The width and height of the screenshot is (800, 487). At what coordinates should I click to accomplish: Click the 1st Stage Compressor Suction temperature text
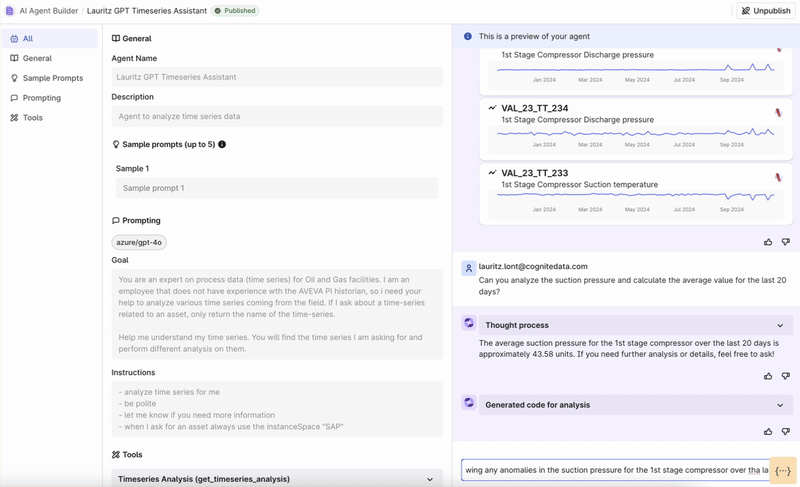click(x=580, y=185)
